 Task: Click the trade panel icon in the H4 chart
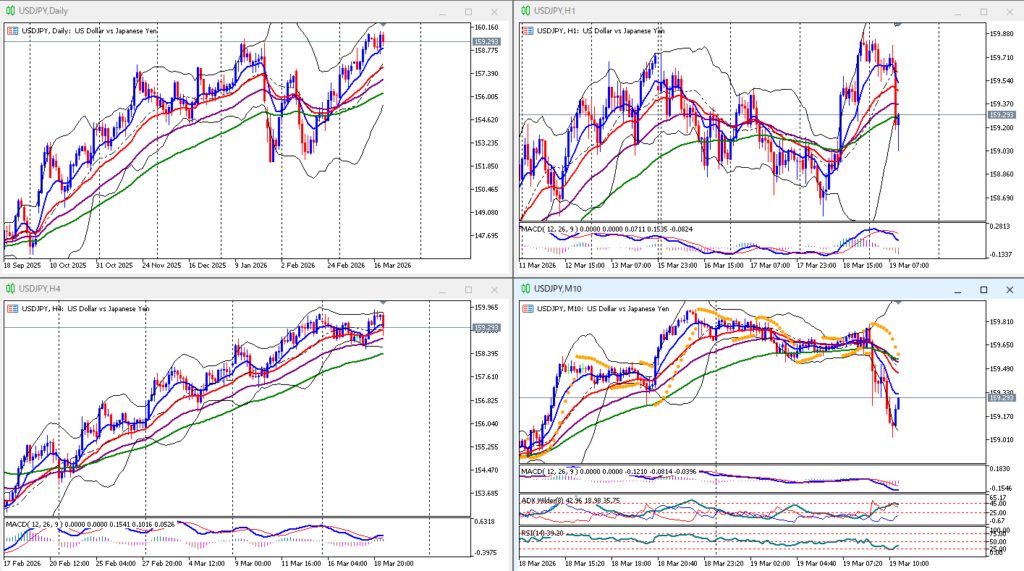coord(11,308)
